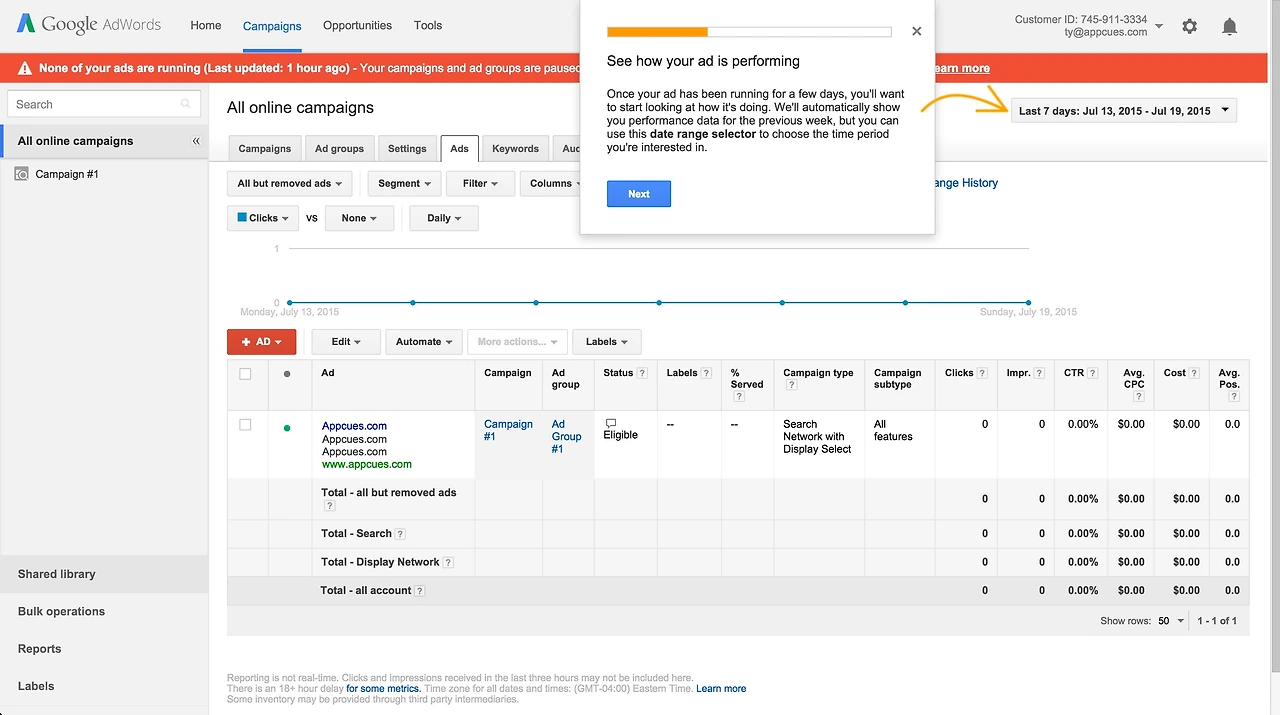Click the Next button in the popup
1280x715 pixels.
point(639,194)
